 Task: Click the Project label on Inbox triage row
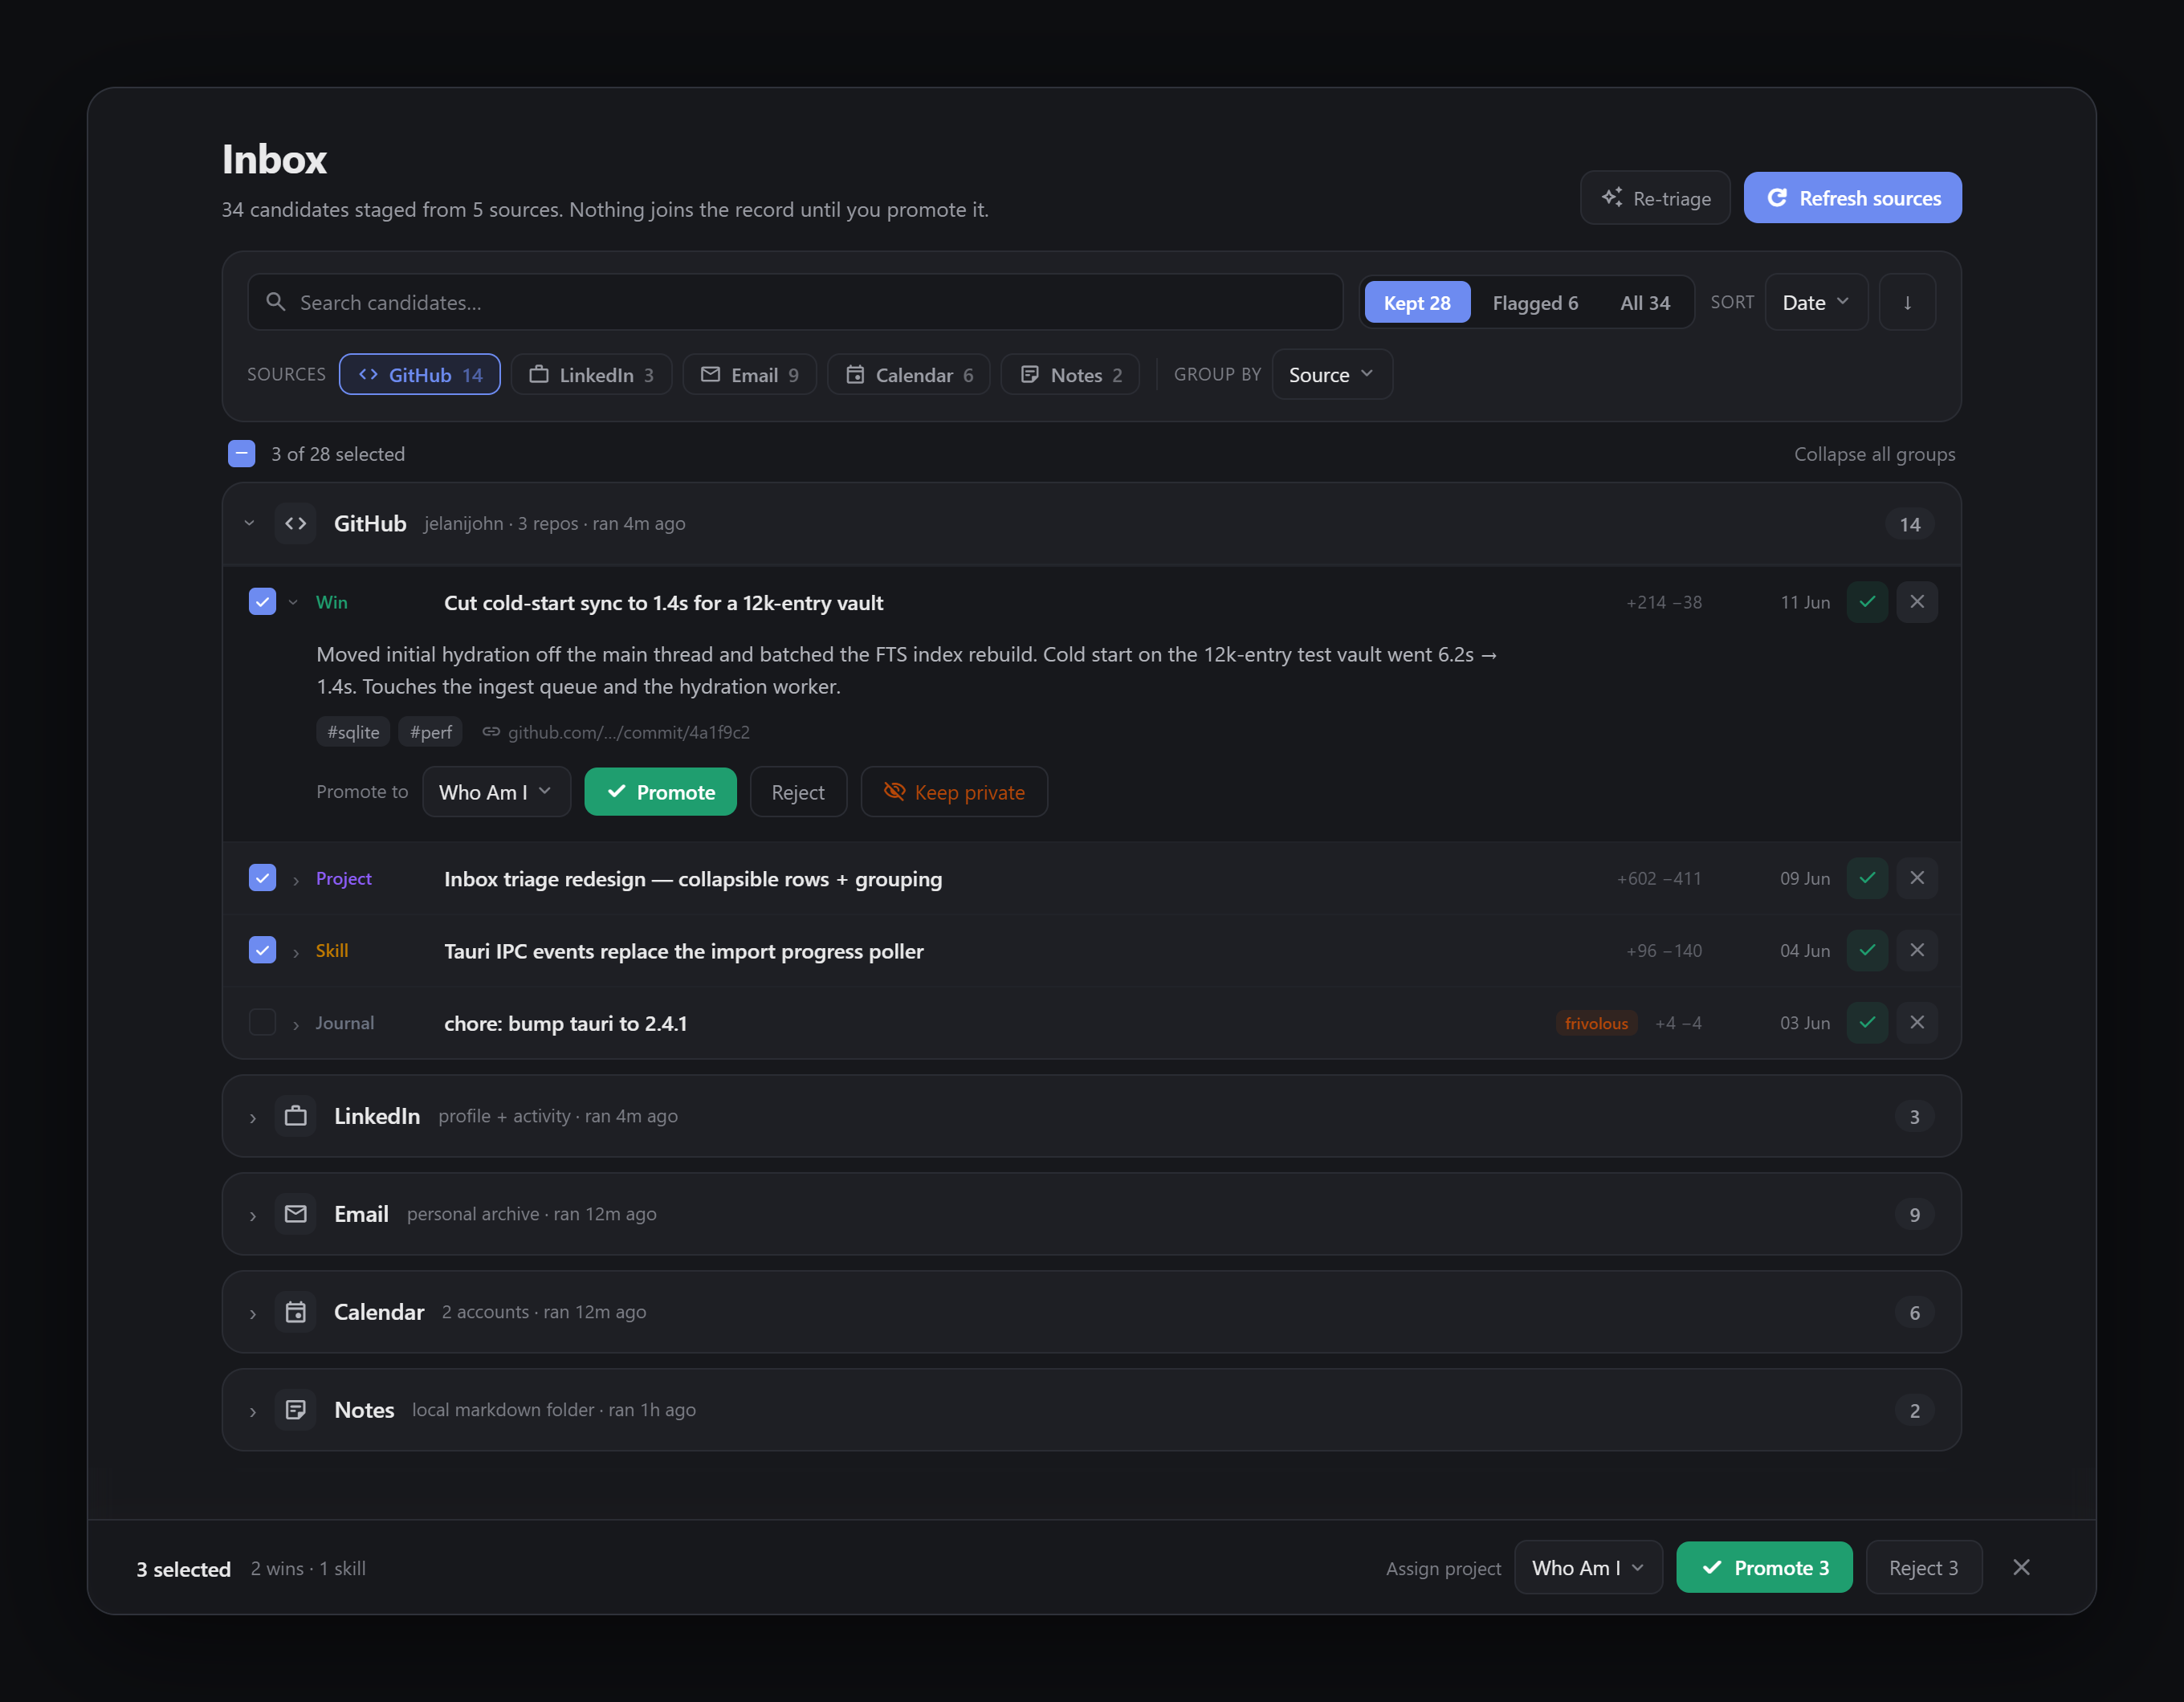tap(344, 878)
